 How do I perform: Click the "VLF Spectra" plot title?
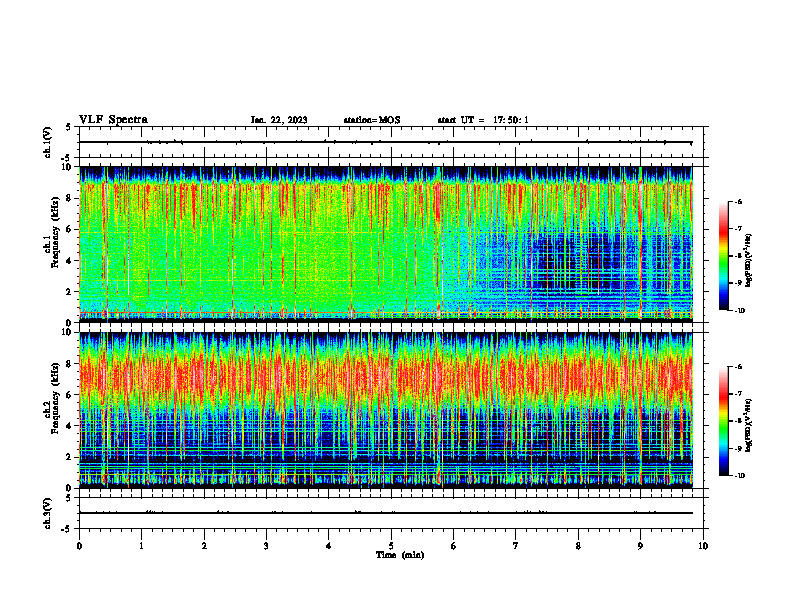[x=114, y=120]
